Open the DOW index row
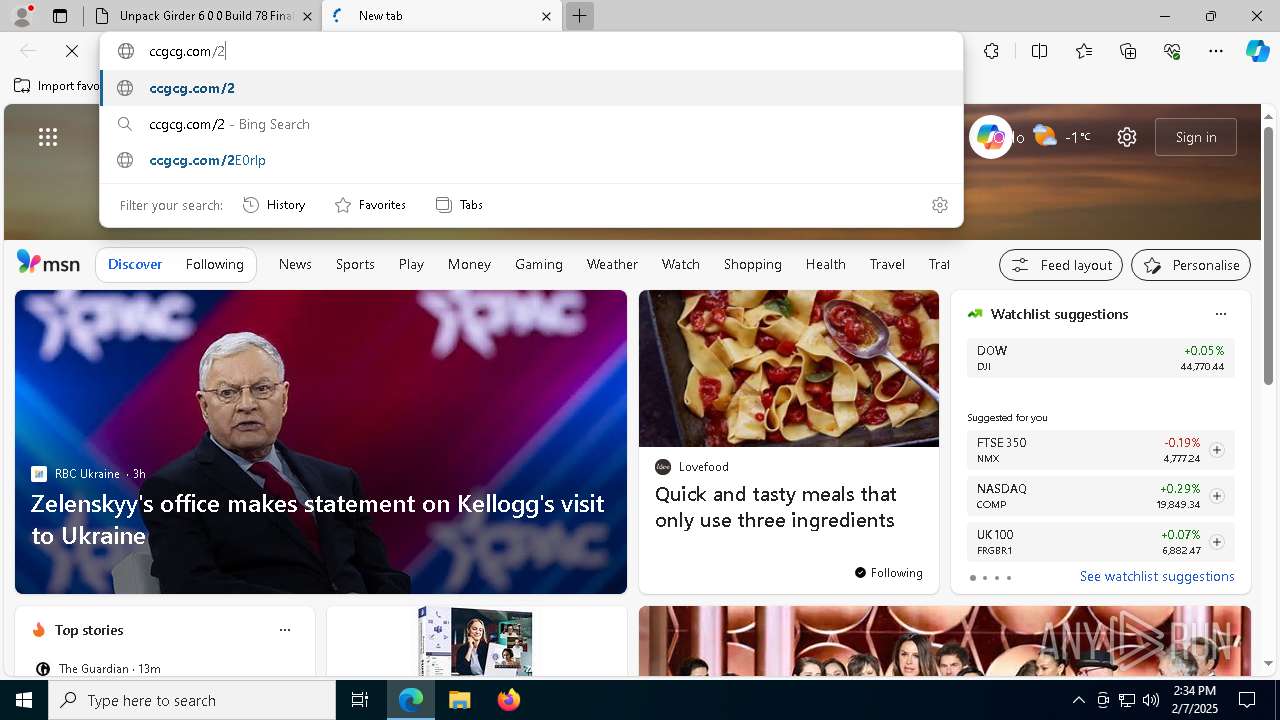The height and width of the screenshot is (720, 1280). 1100,358
